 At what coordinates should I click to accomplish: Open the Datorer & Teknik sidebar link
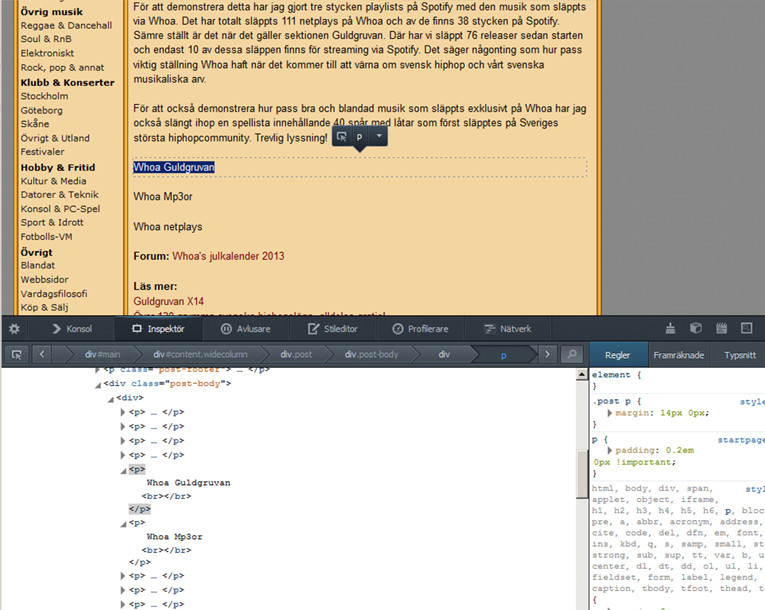[x=60, y=195]
